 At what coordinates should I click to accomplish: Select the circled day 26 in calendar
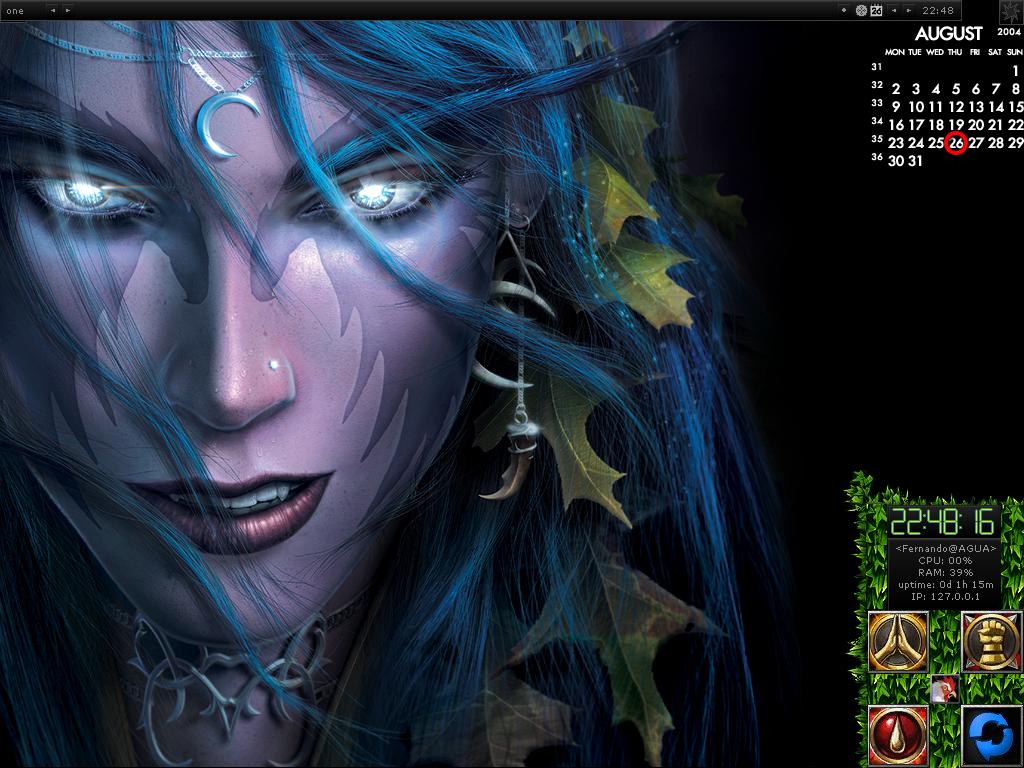click(956, 143)
